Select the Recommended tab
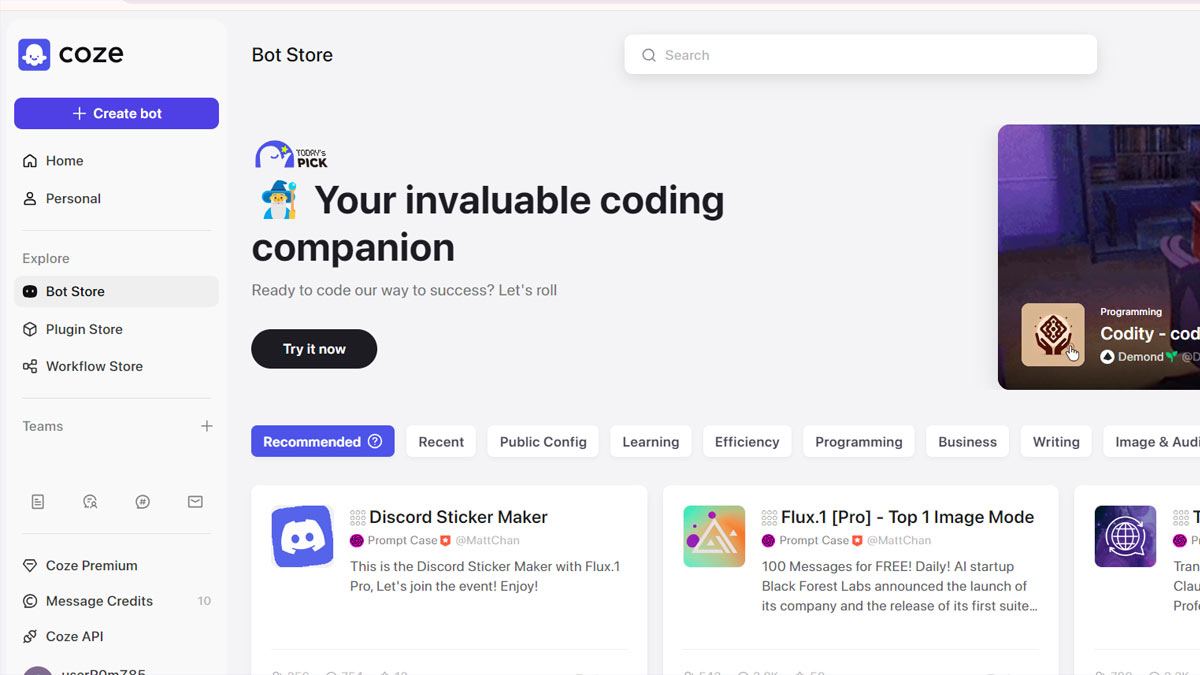1200x675 pixels. click(322, 442)
